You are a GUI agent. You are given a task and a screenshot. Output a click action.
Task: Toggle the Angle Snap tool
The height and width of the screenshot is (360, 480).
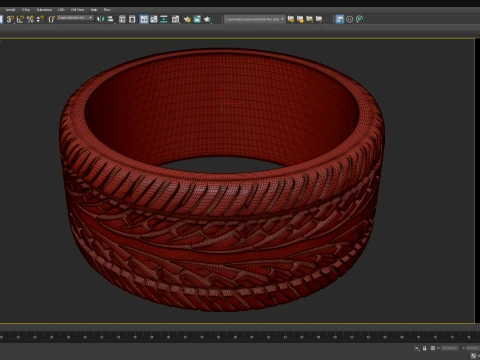[x=20, y=19]
